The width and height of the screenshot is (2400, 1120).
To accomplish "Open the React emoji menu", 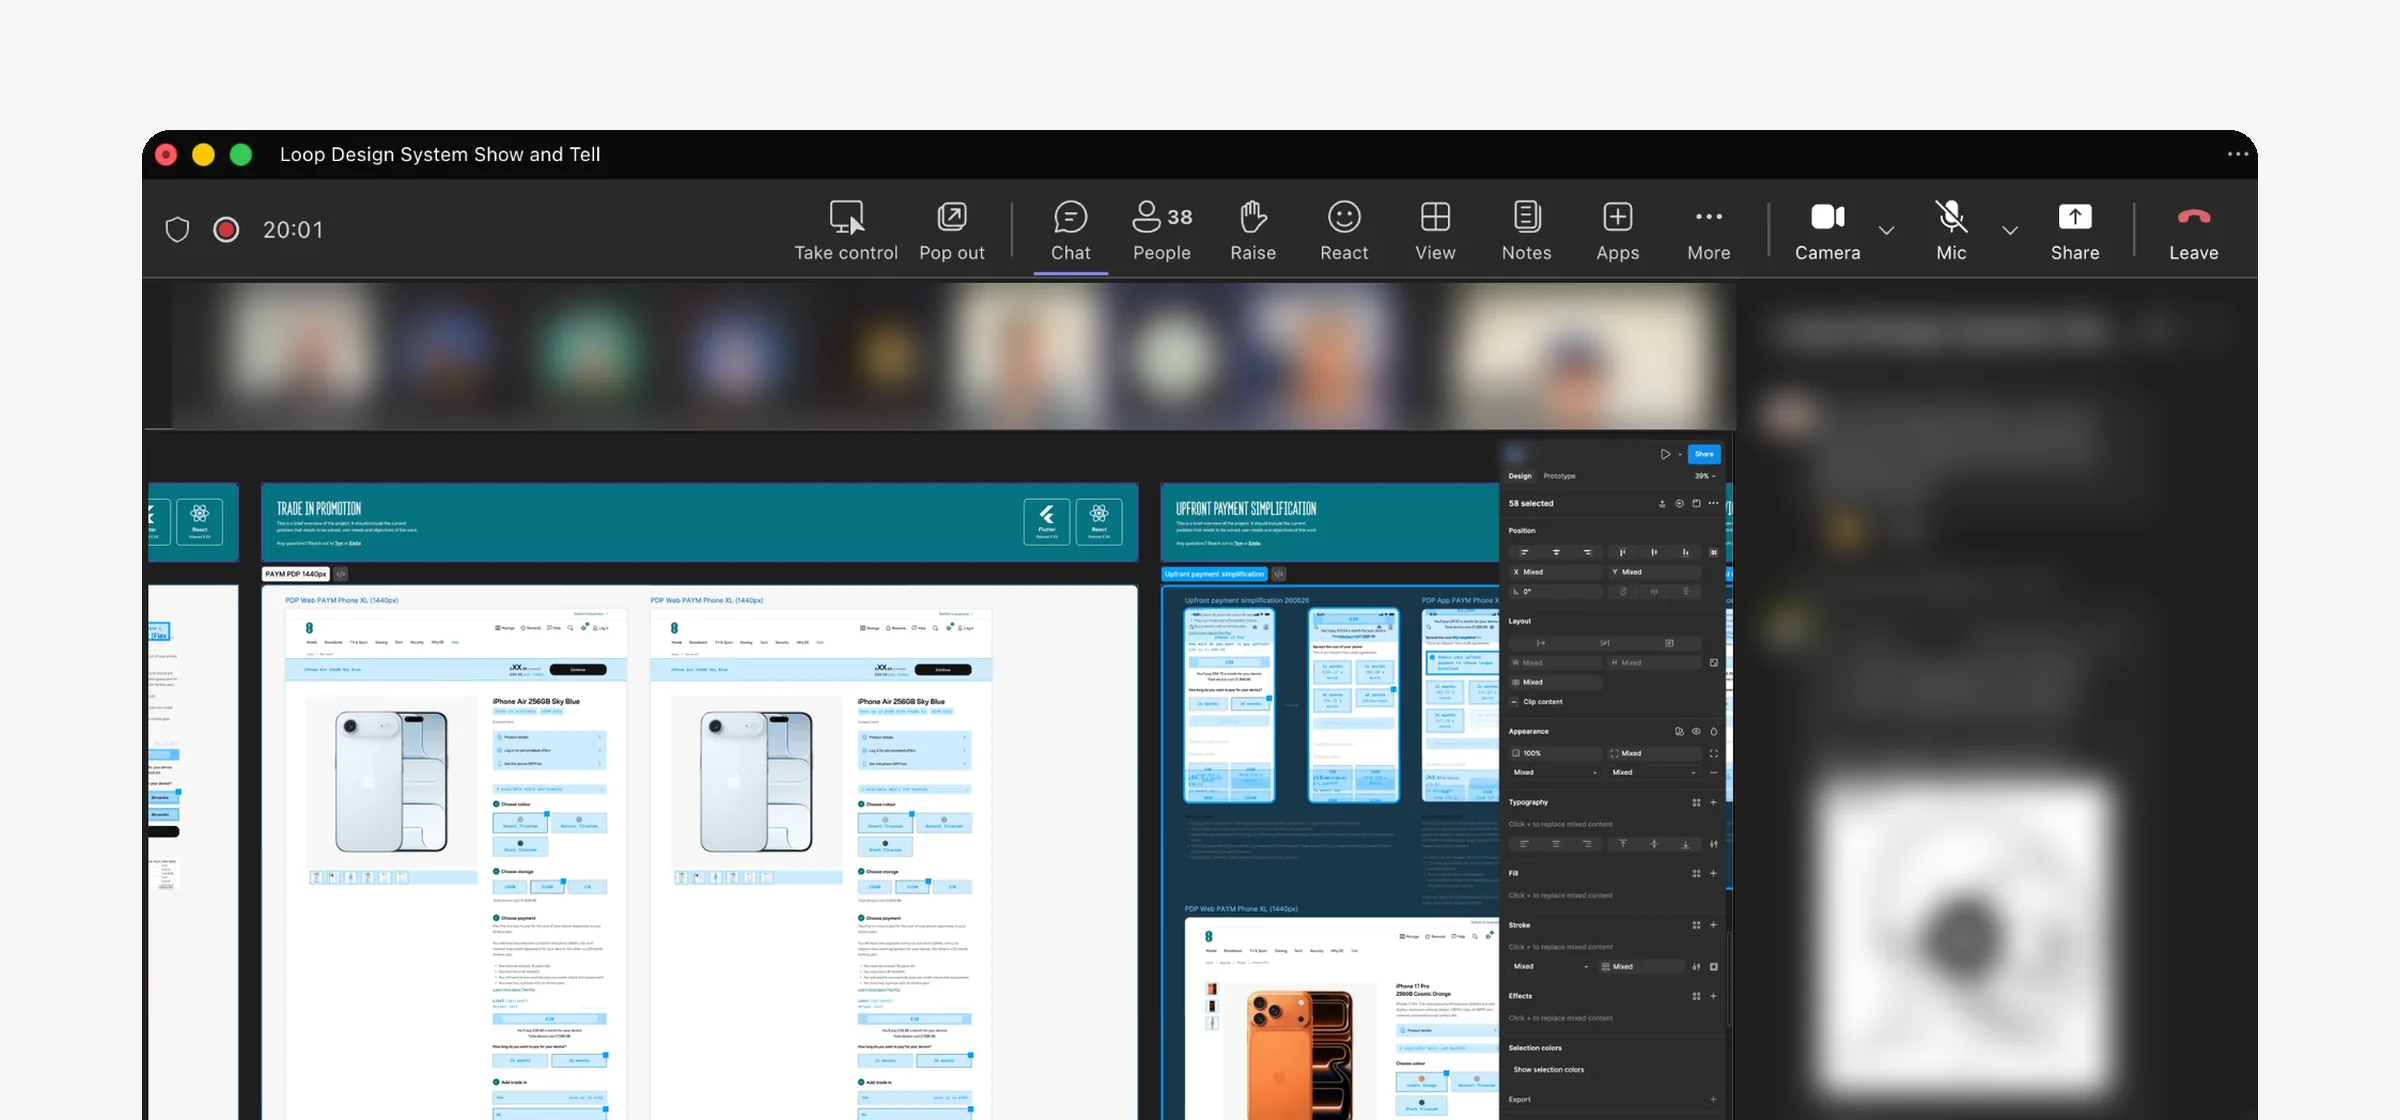I will (1344, 231).
